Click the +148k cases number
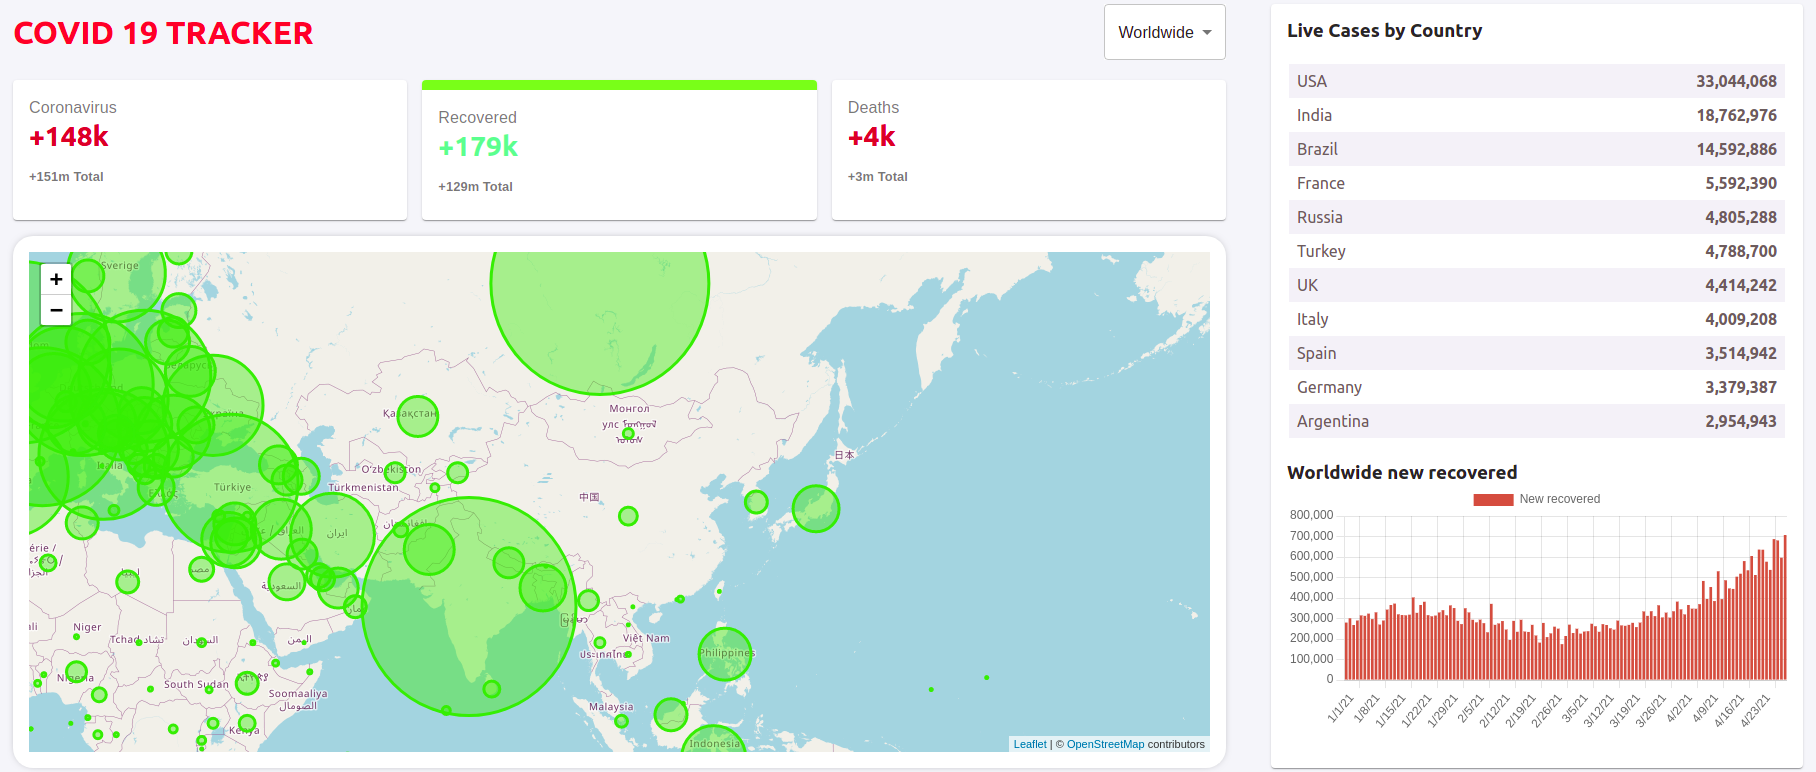The height and width of the screenshot is (772, 1816). tap(69, 137)
